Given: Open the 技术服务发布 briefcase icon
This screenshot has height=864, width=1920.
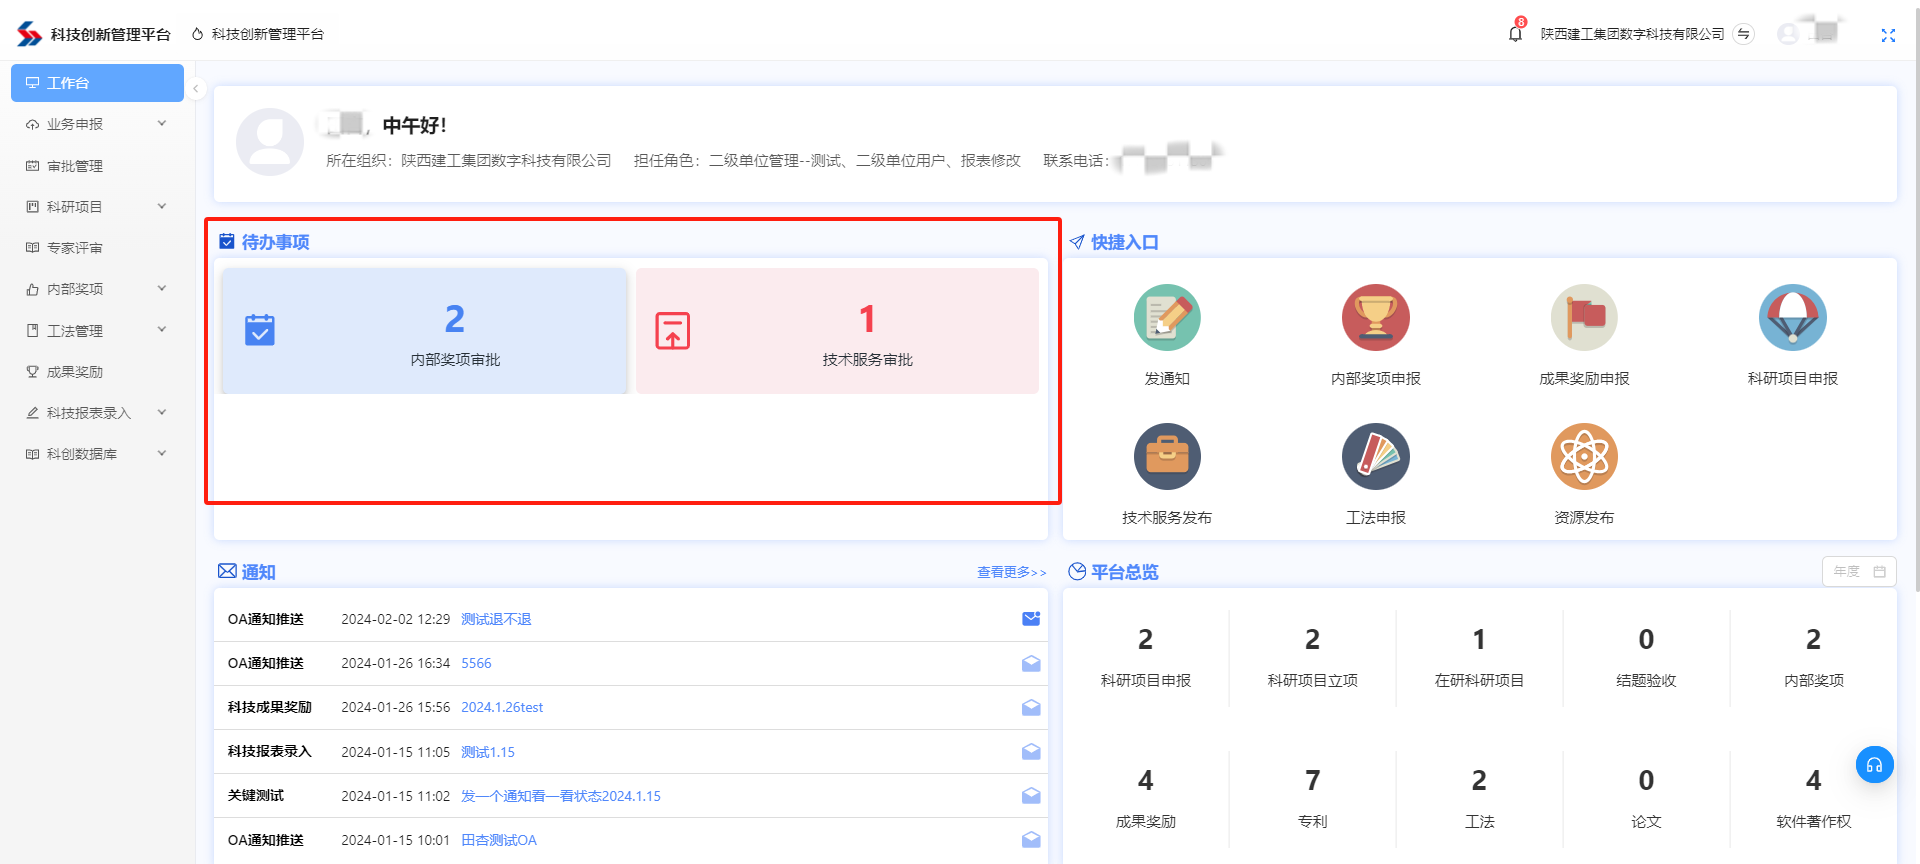Looking at the screenshot, I should click(1167, 457).
